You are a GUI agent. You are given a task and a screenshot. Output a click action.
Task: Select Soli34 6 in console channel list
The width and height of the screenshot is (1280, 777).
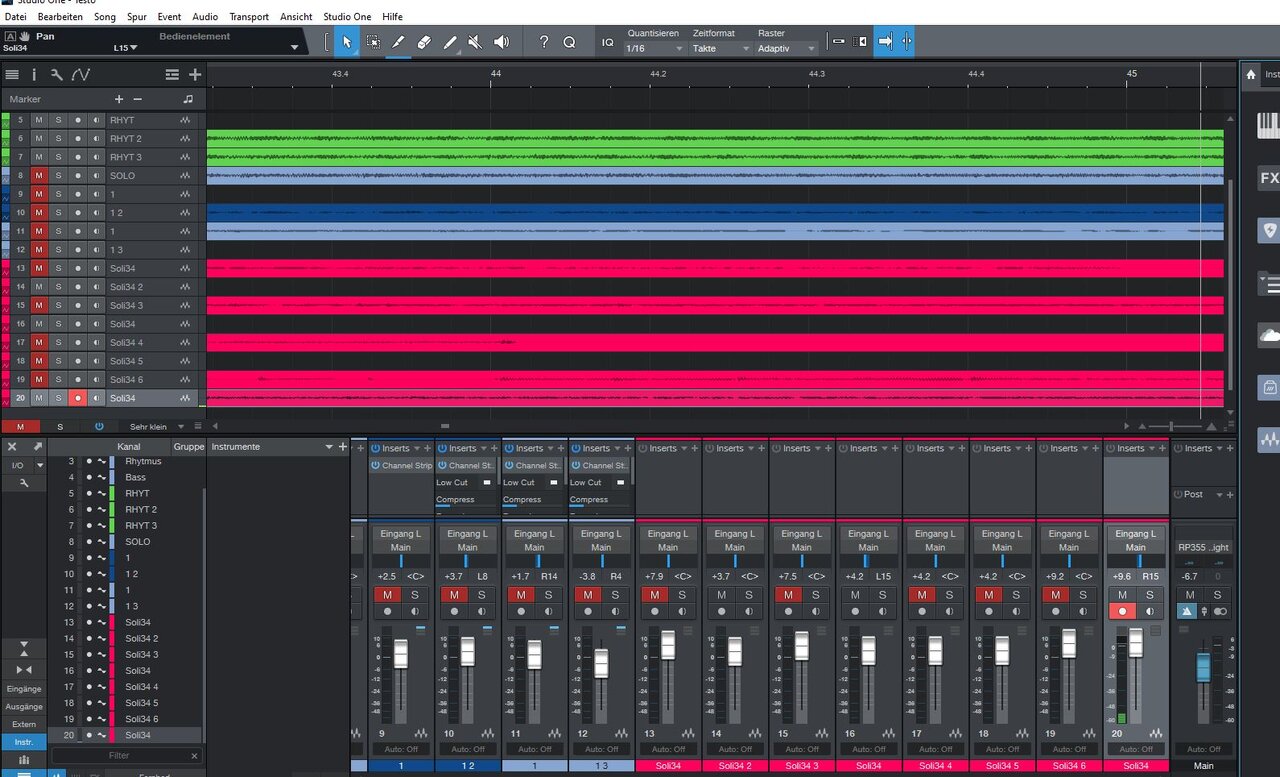(141, 719)
